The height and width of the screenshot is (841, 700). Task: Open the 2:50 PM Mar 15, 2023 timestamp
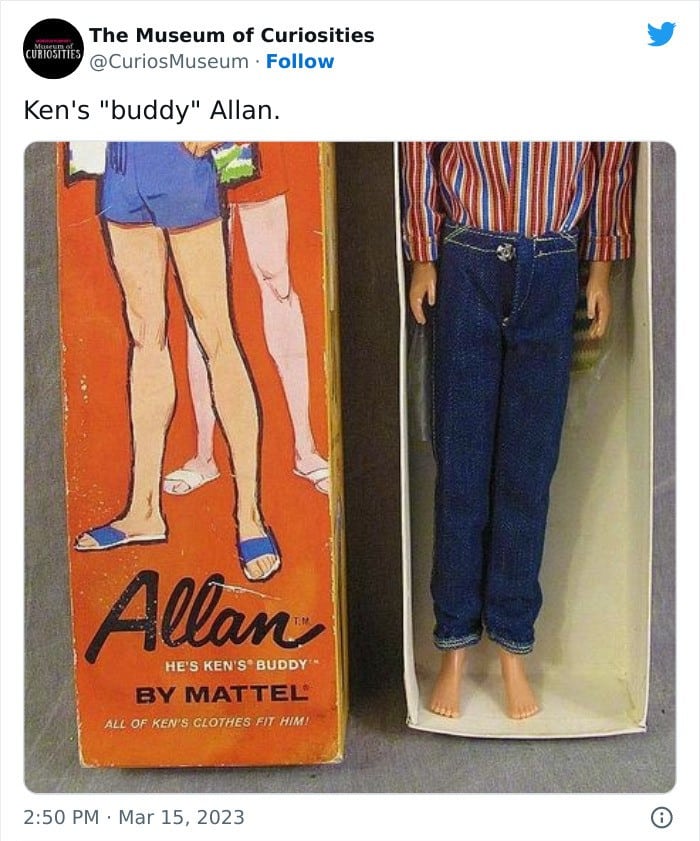point(134,817)
